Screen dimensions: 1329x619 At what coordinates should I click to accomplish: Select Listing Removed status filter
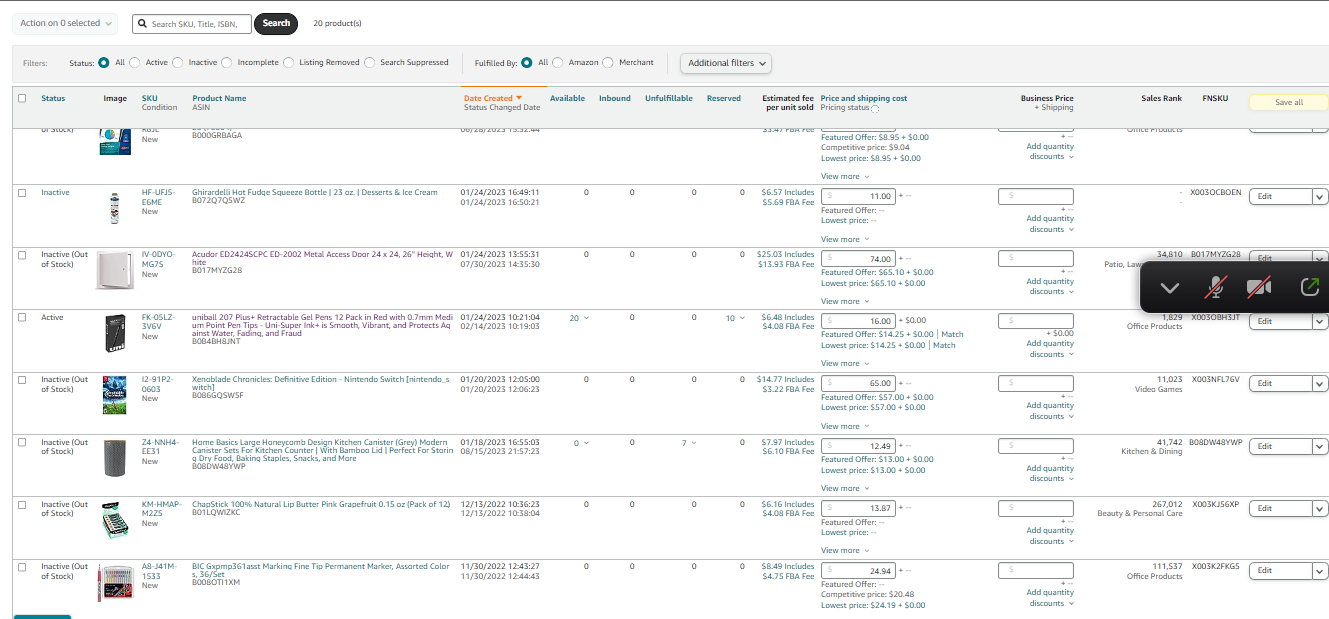tap(289, 63)
